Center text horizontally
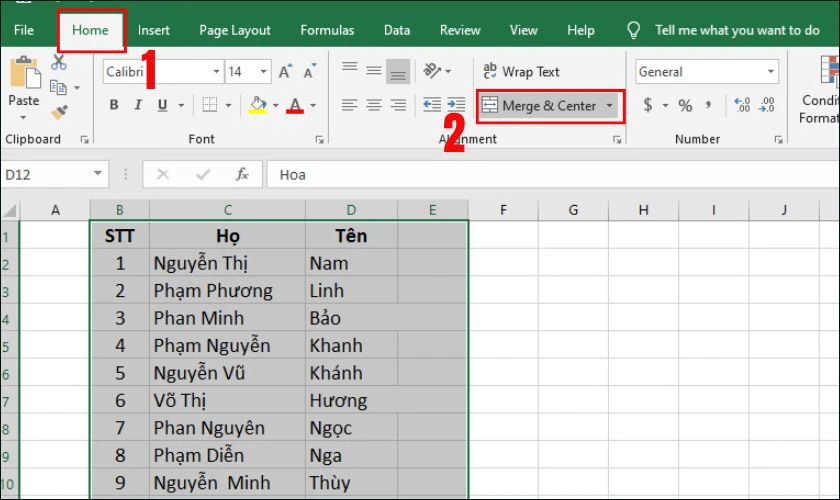The image size is (840, 500). point(374,105)
